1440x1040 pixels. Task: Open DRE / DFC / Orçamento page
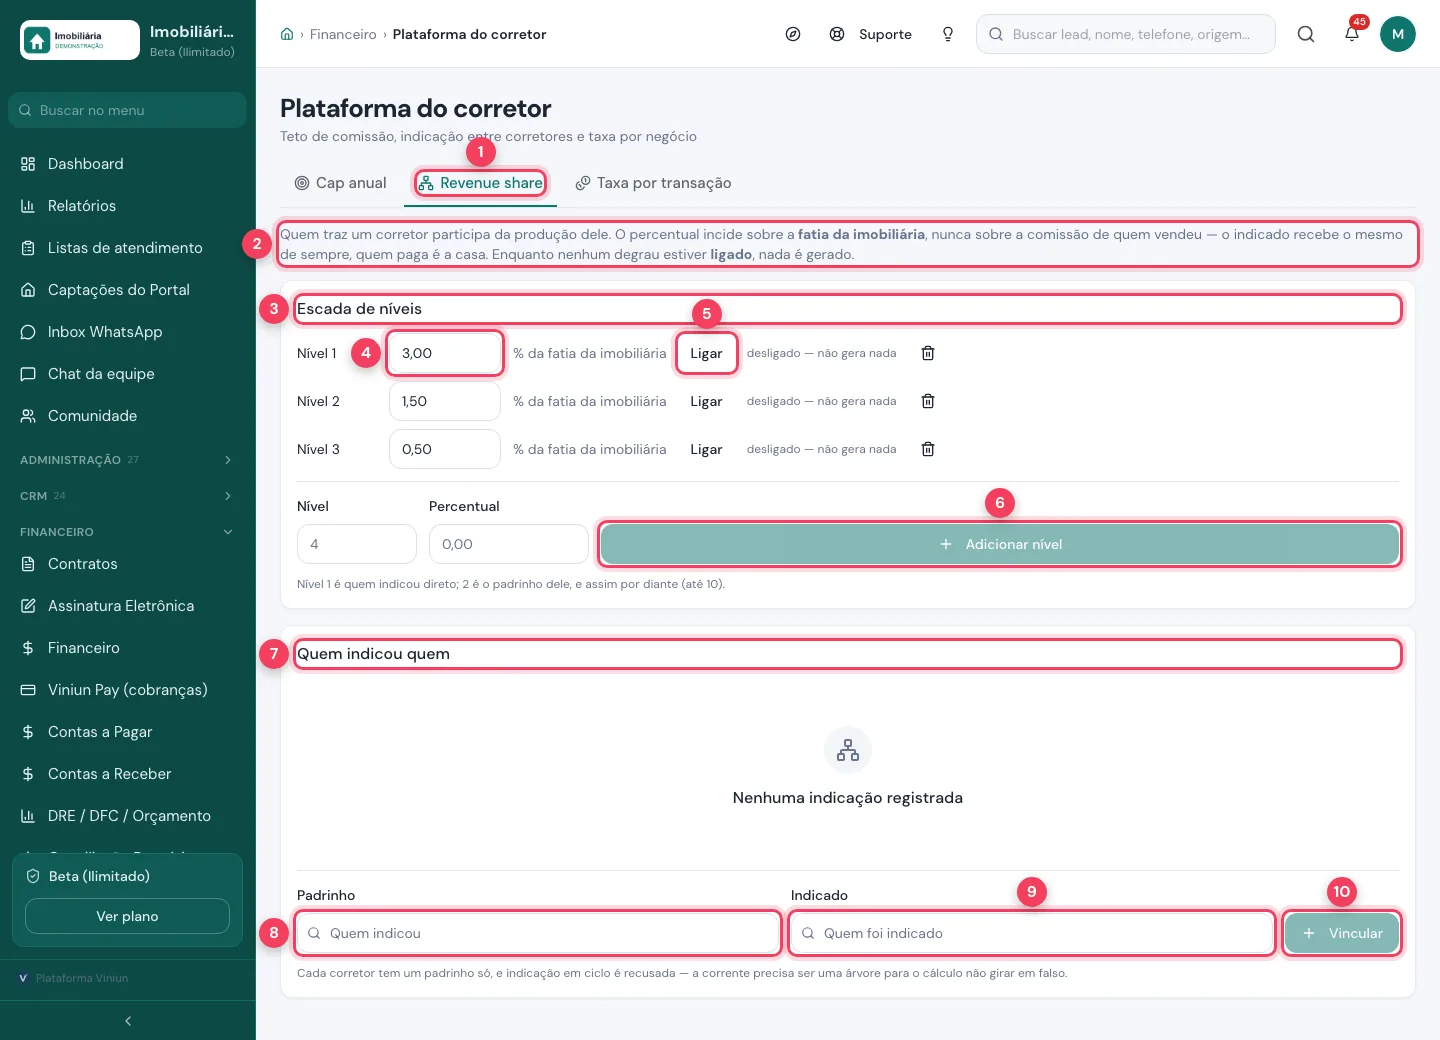(x=127, y=816)
